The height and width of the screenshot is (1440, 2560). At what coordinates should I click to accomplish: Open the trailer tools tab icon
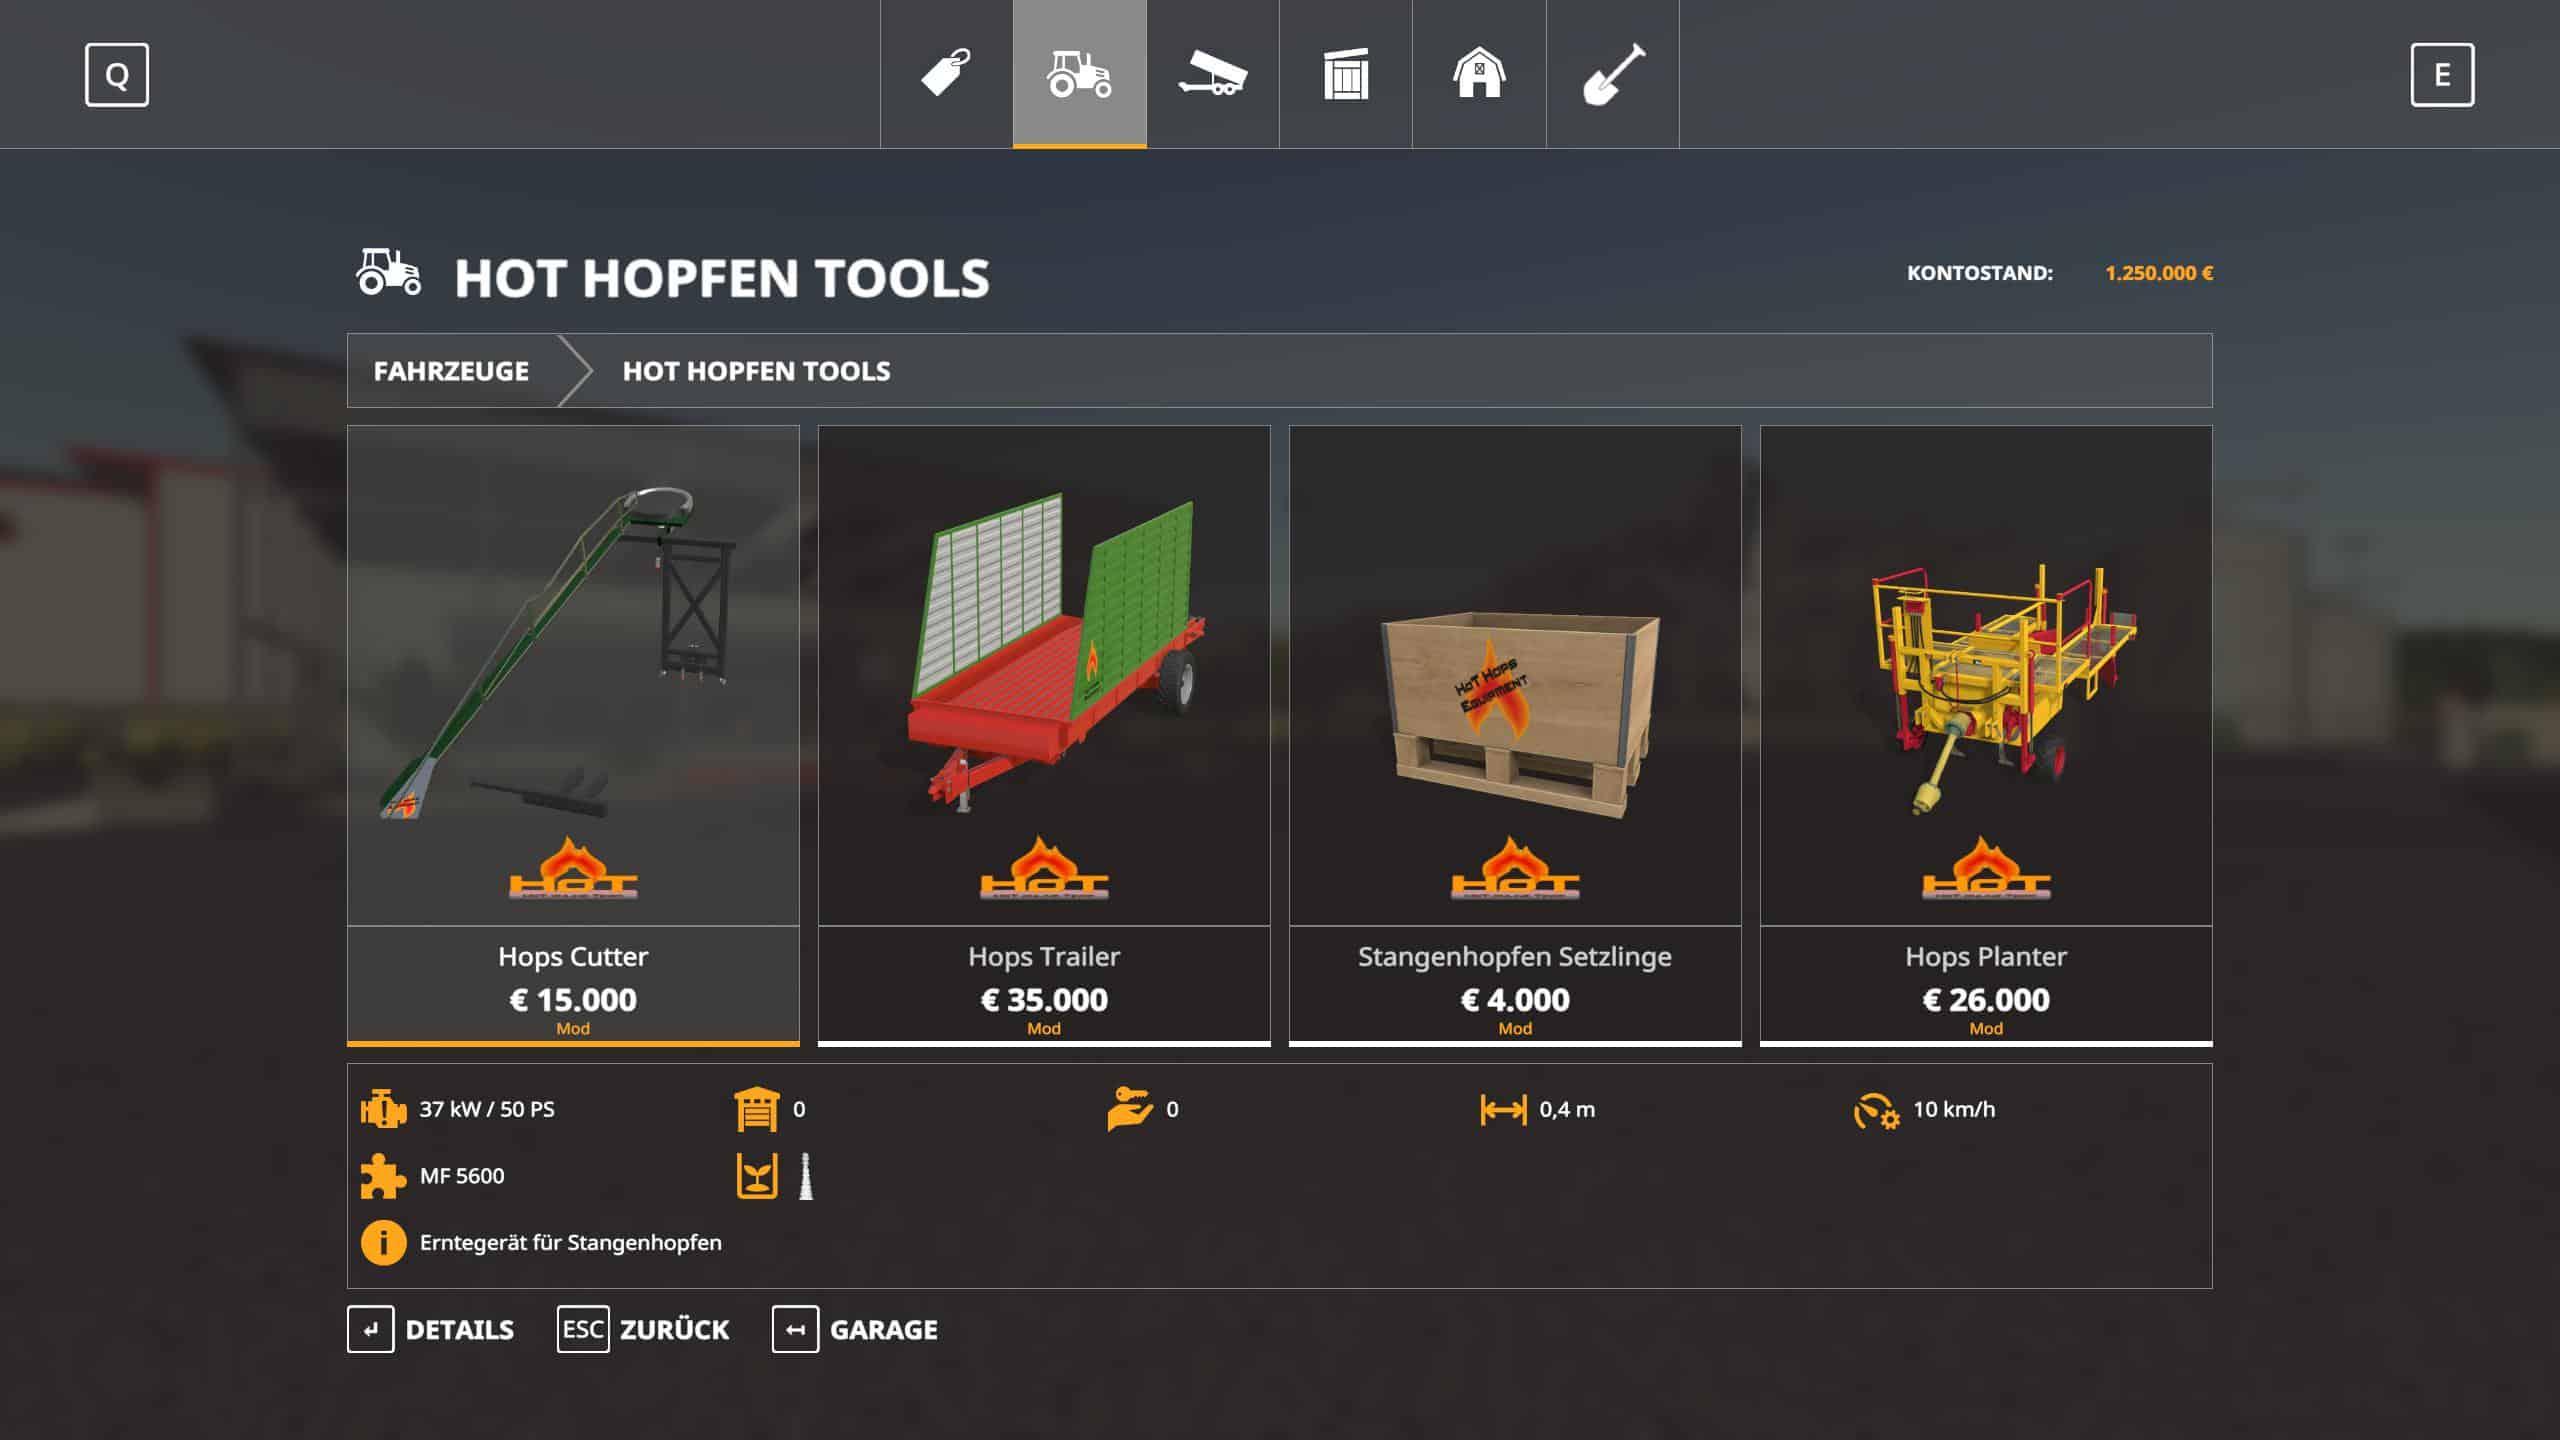(x=1212, y=74)
